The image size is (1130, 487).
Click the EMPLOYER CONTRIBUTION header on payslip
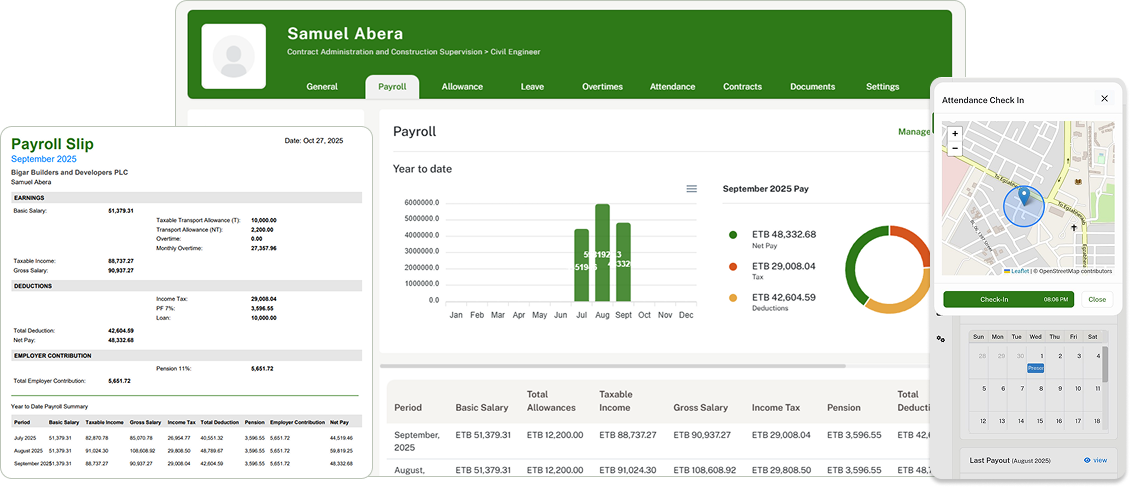pos(187,356)
